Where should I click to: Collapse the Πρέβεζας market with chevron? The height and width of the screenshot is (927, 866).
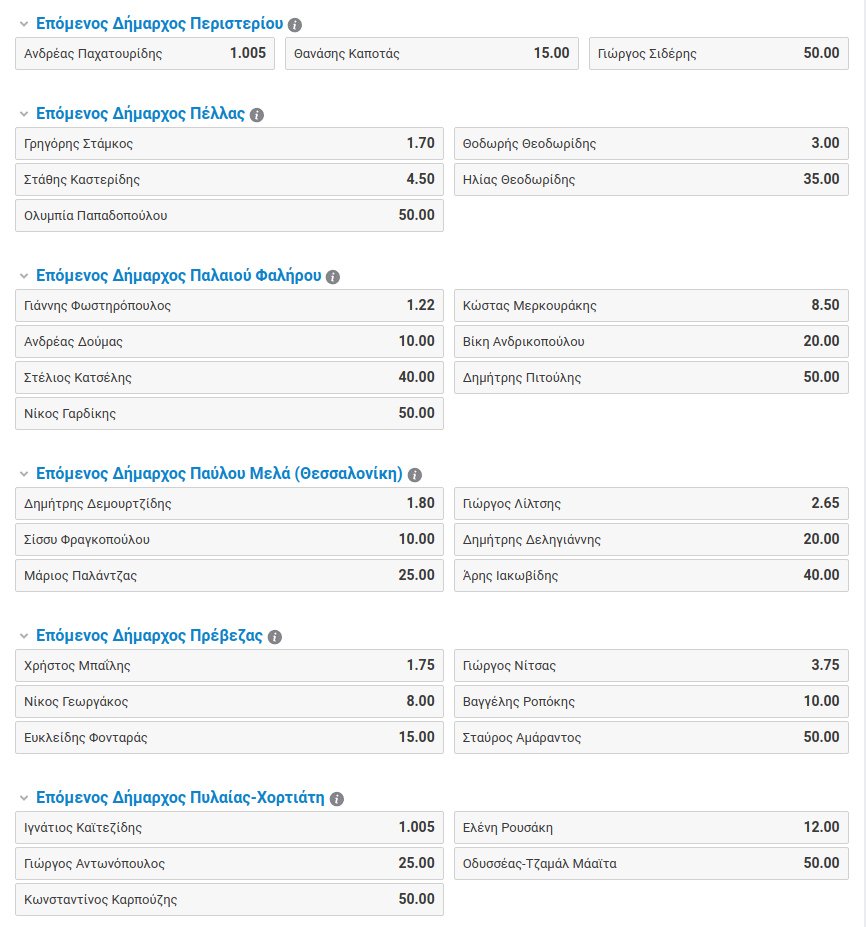click(24, 636)
